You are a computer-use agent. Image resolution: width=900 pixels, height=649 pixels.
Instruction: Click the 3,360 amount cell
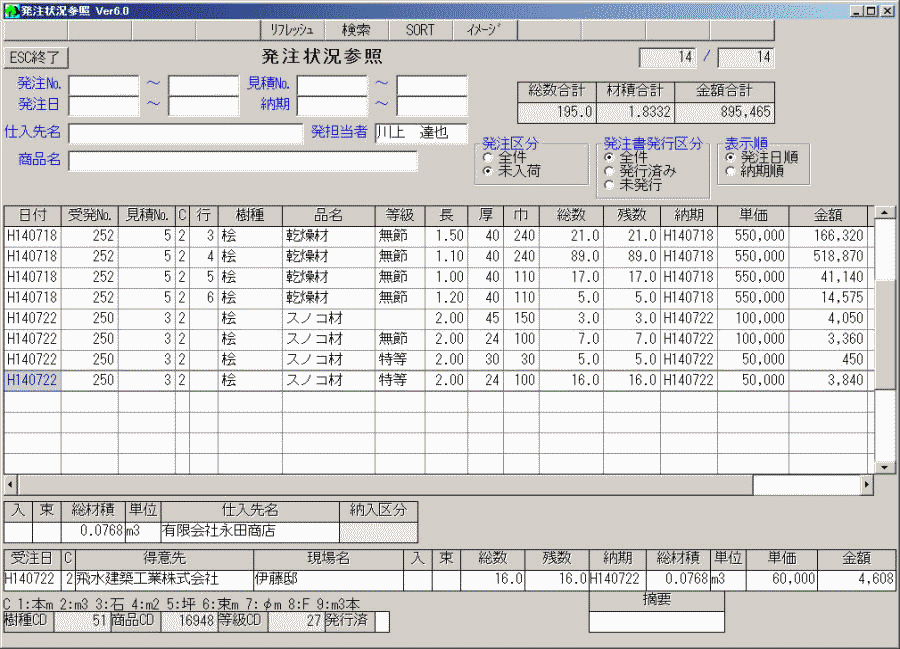point(828,339)
